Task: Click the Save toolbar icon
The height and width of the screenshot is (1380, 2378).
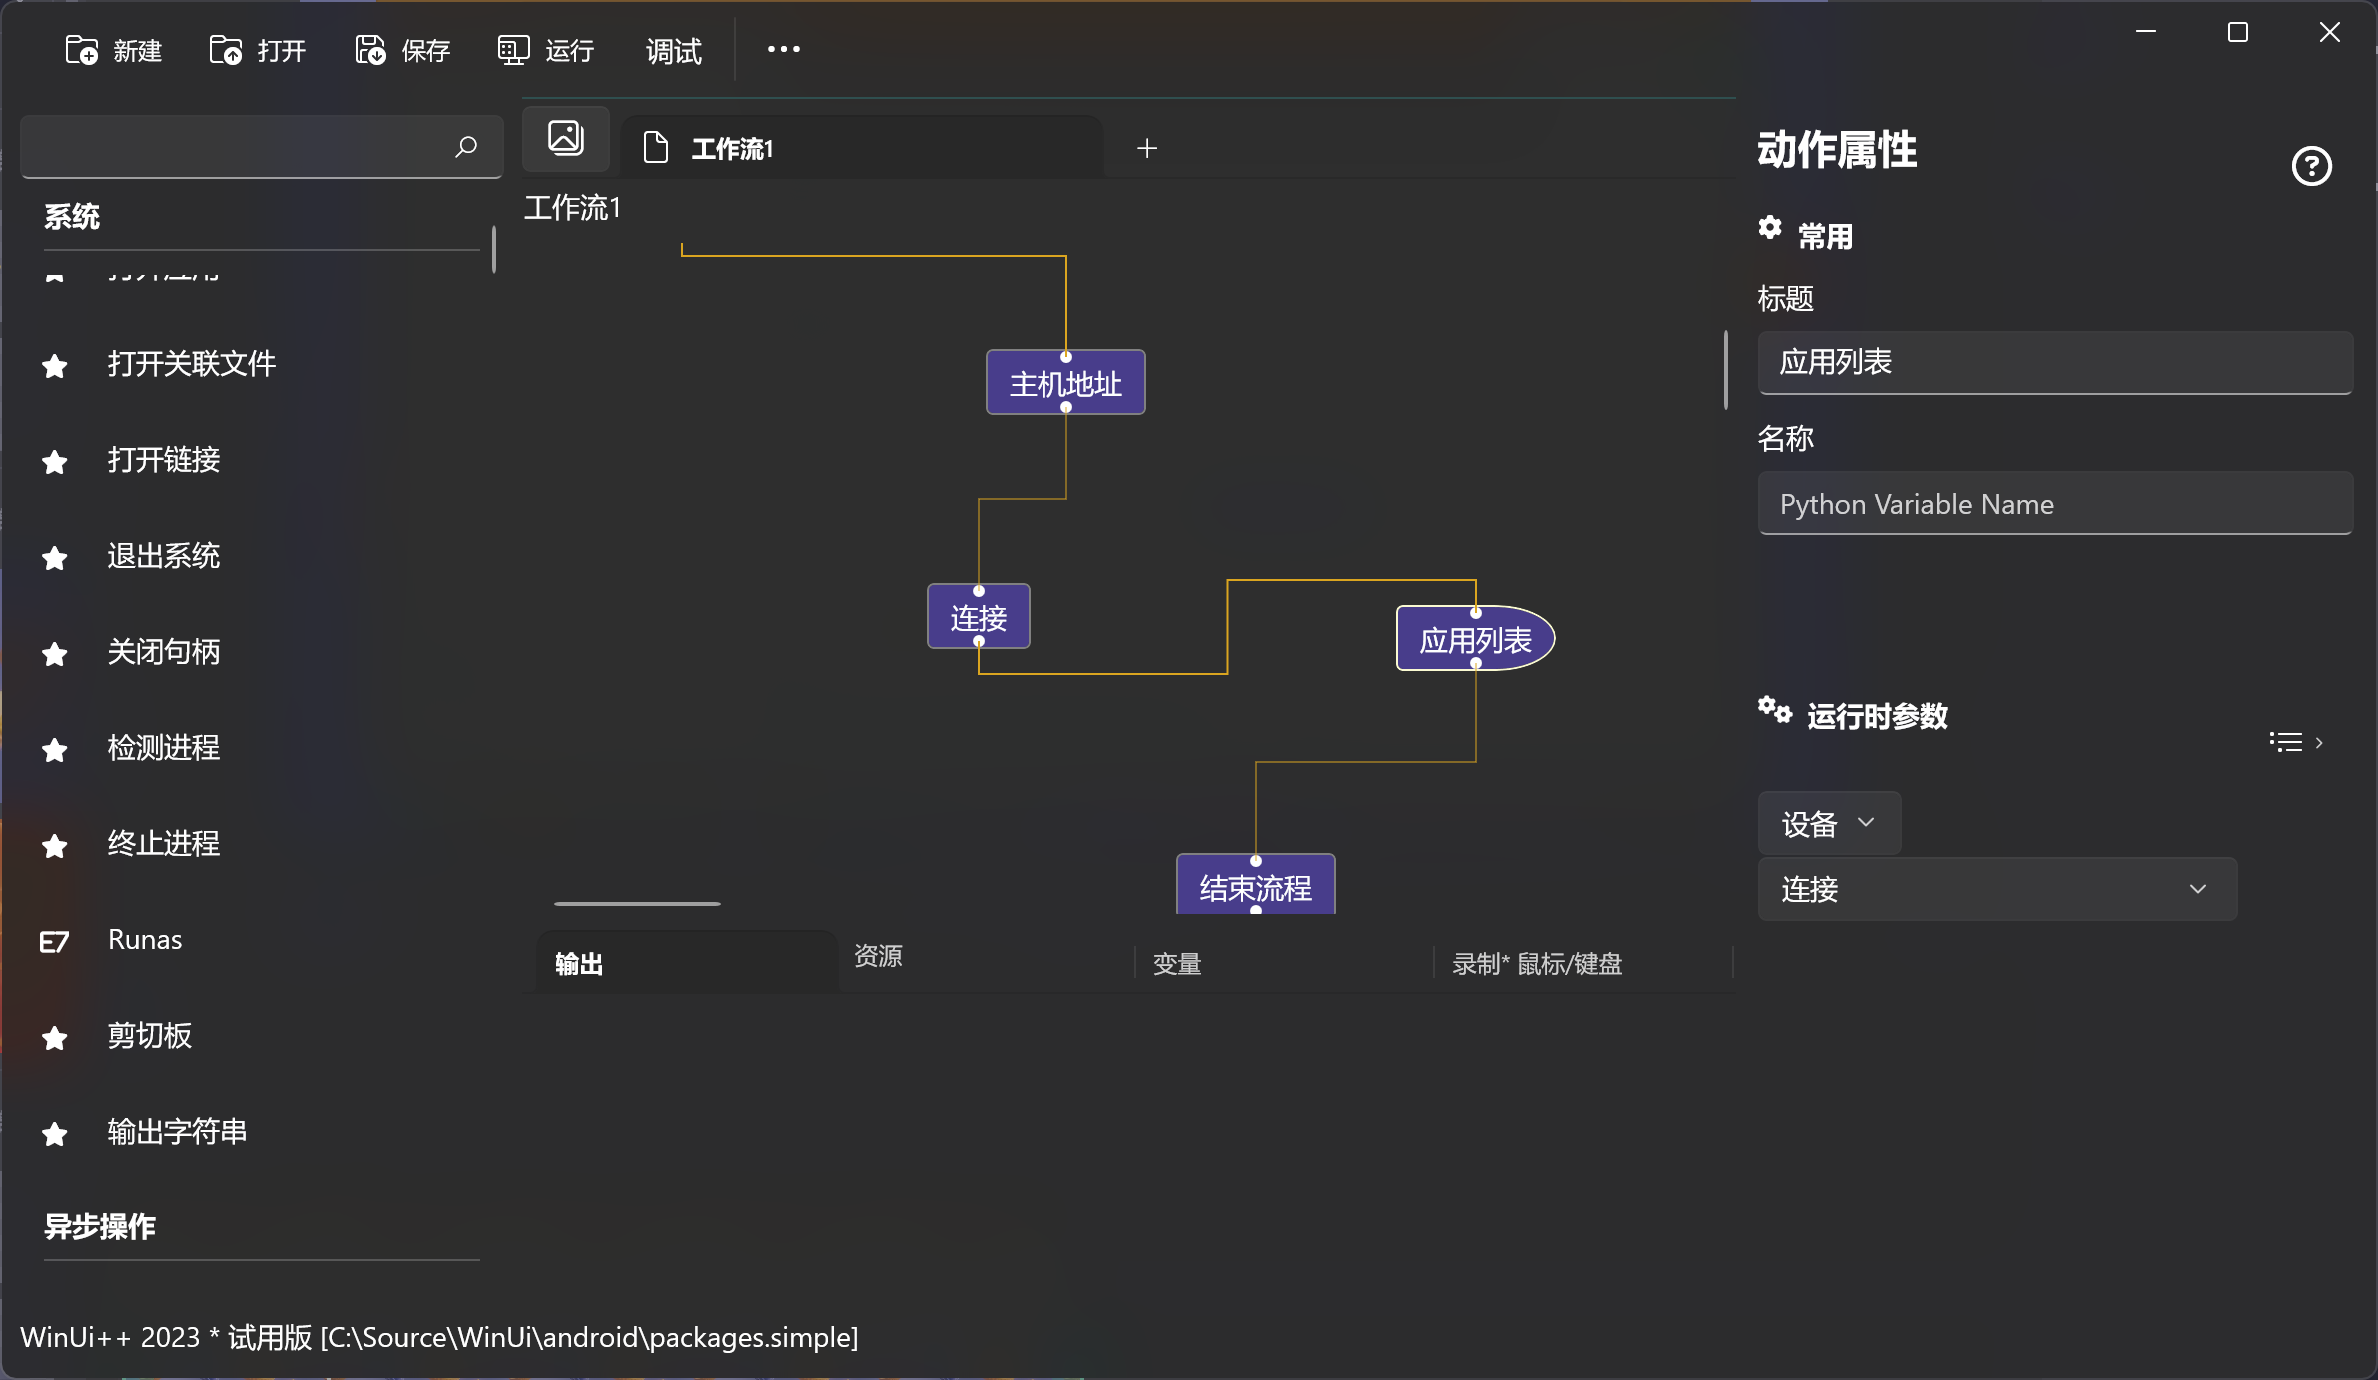Action: coord(370,50)
